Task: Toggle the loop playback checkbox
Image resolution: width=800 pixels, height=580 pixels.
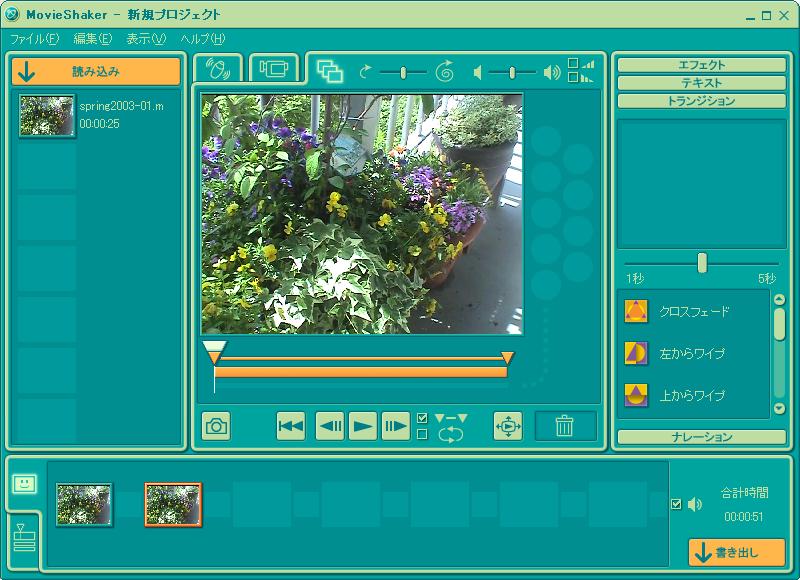Action: pyautogui.click(x=422, y=434)
